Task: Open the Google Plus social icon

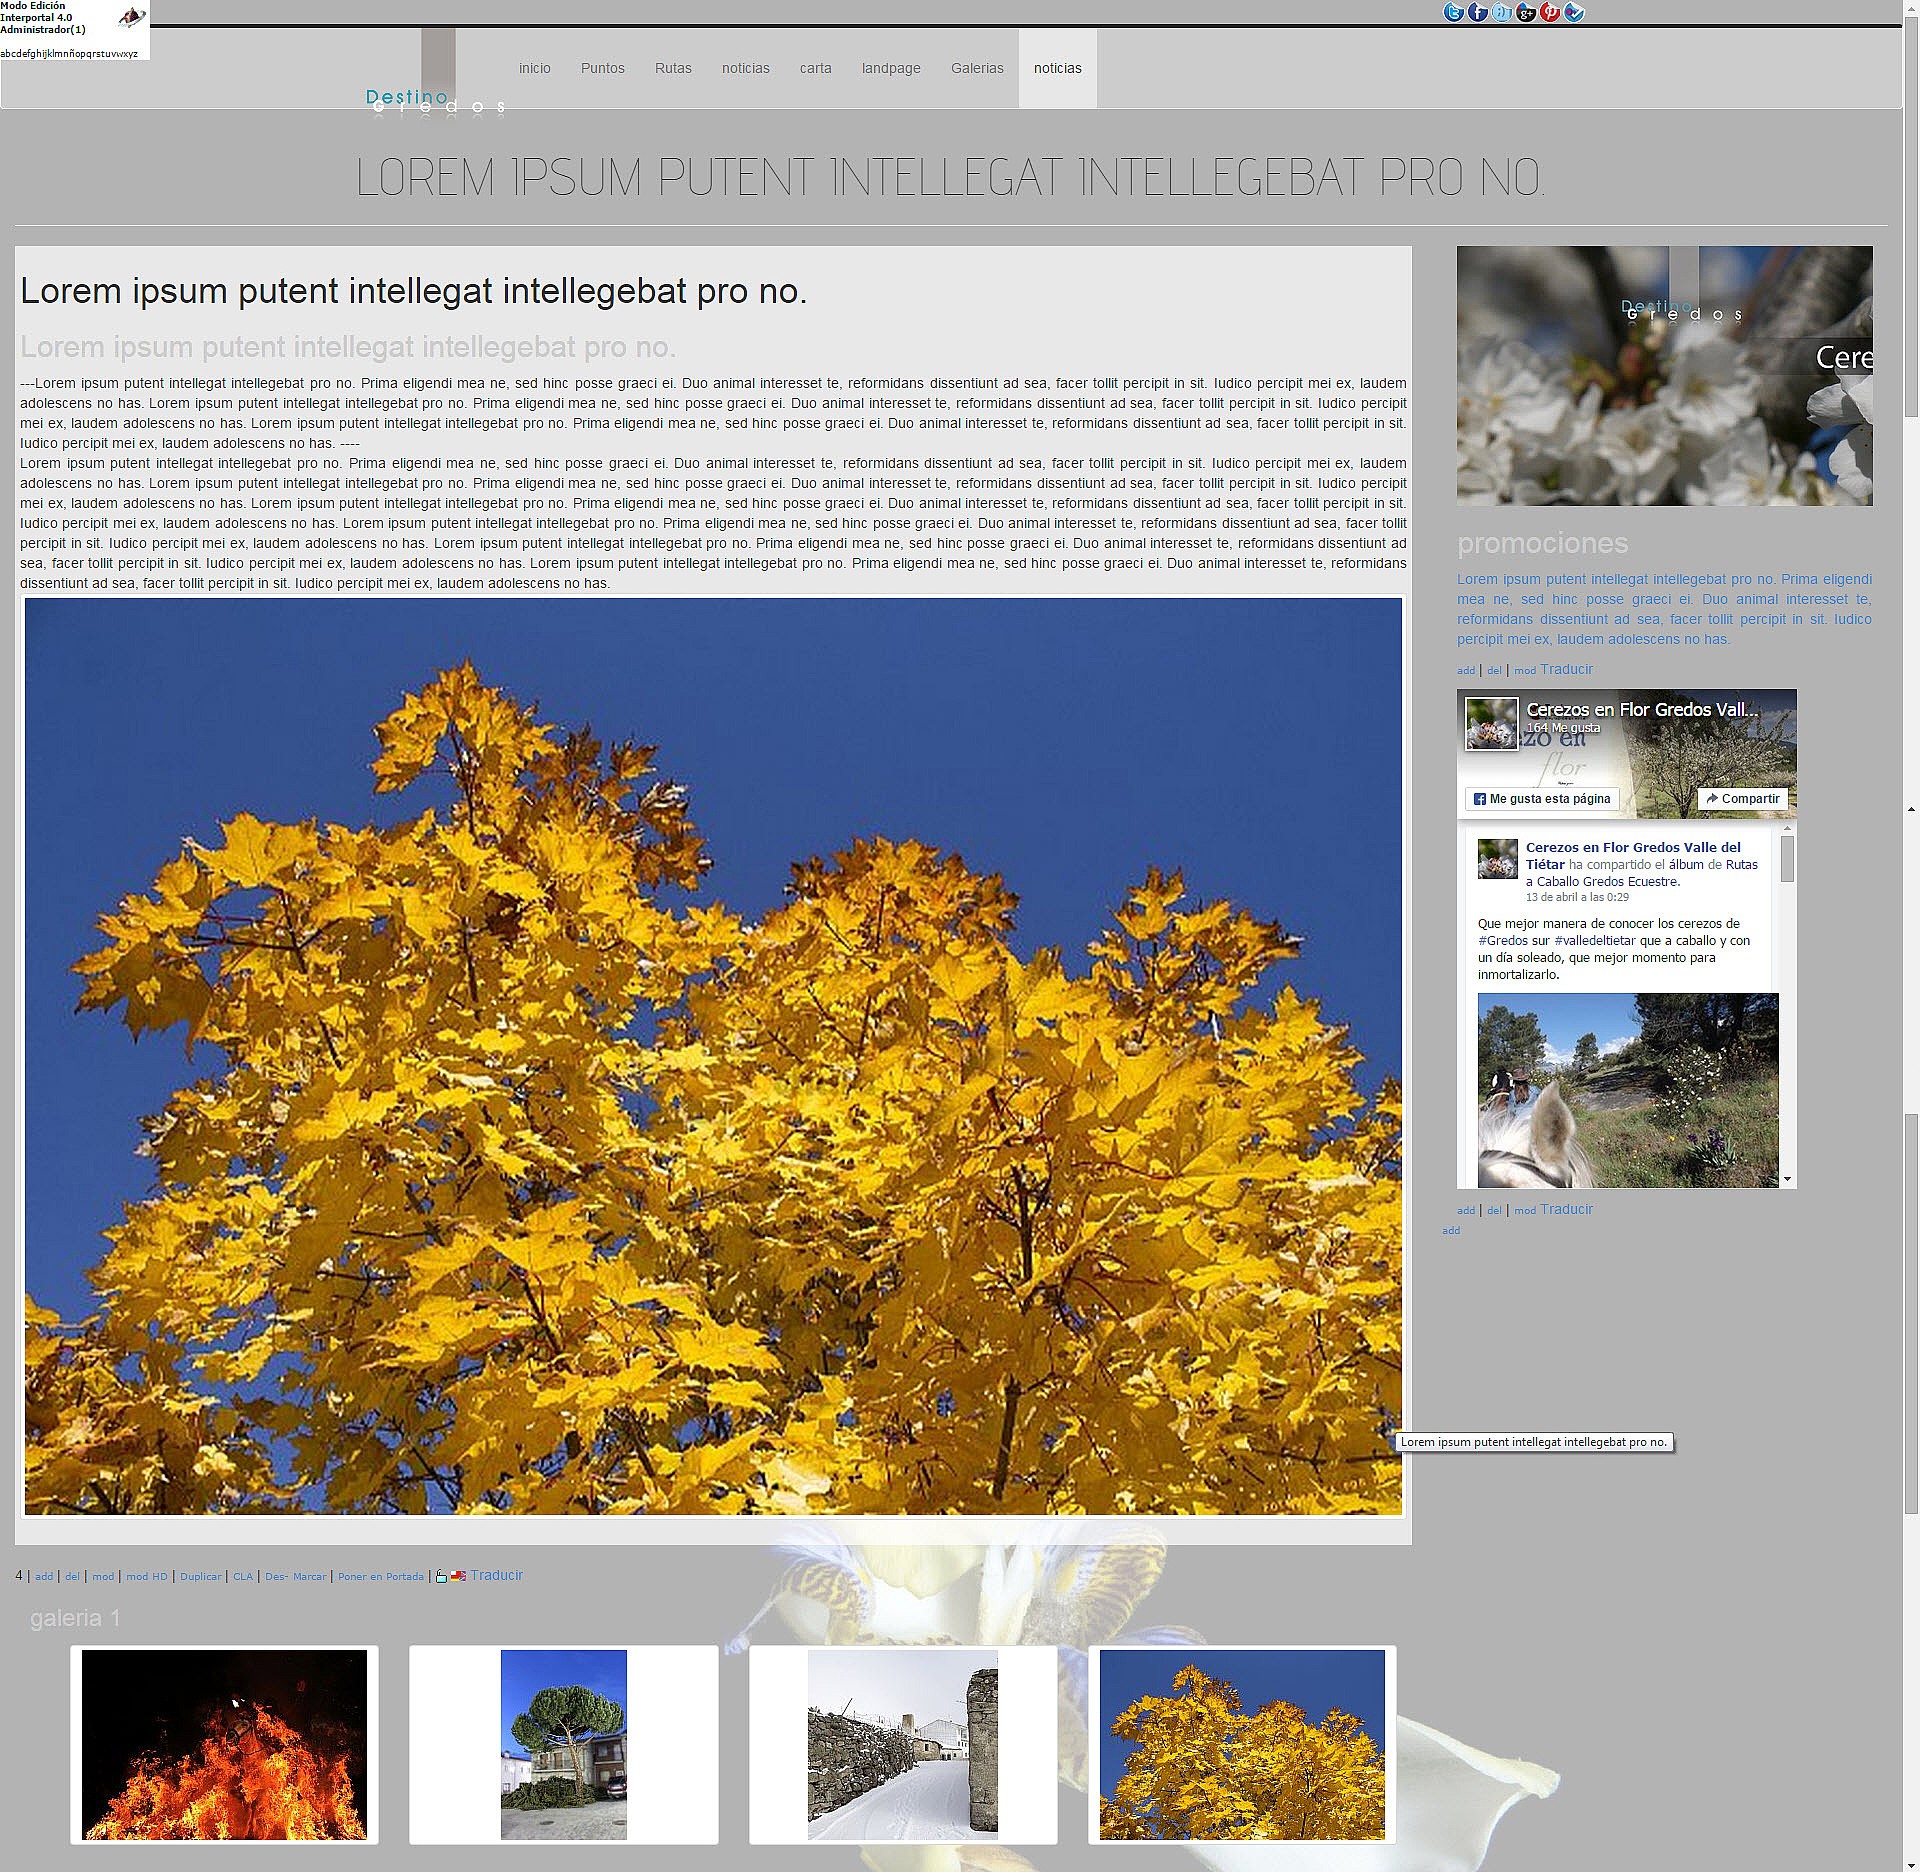Action: tap(1525, 12)
